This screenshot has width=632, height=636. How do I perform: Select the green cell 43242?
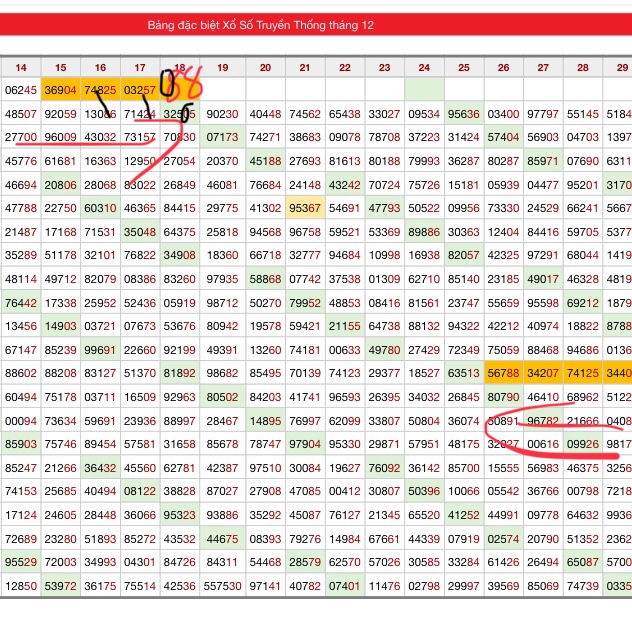344,185
